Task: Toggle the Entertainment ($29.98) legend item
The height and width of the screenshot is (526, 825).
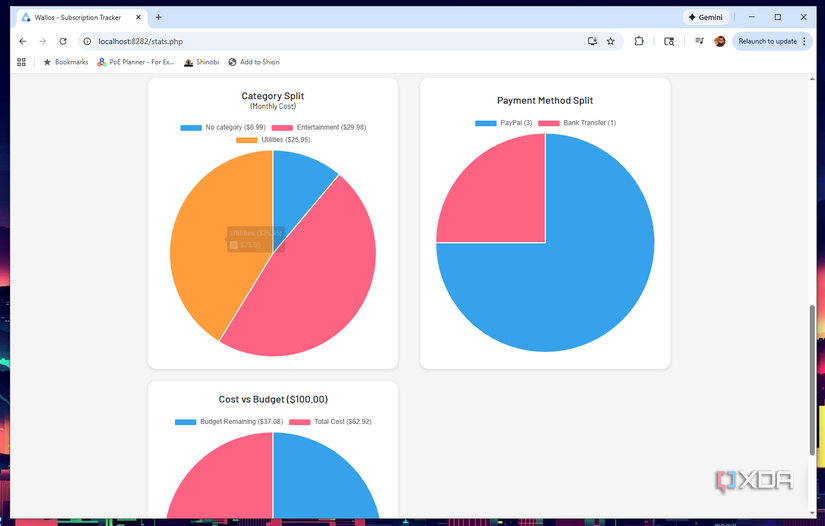Action: pyautogui.click(x=319, y=127)
